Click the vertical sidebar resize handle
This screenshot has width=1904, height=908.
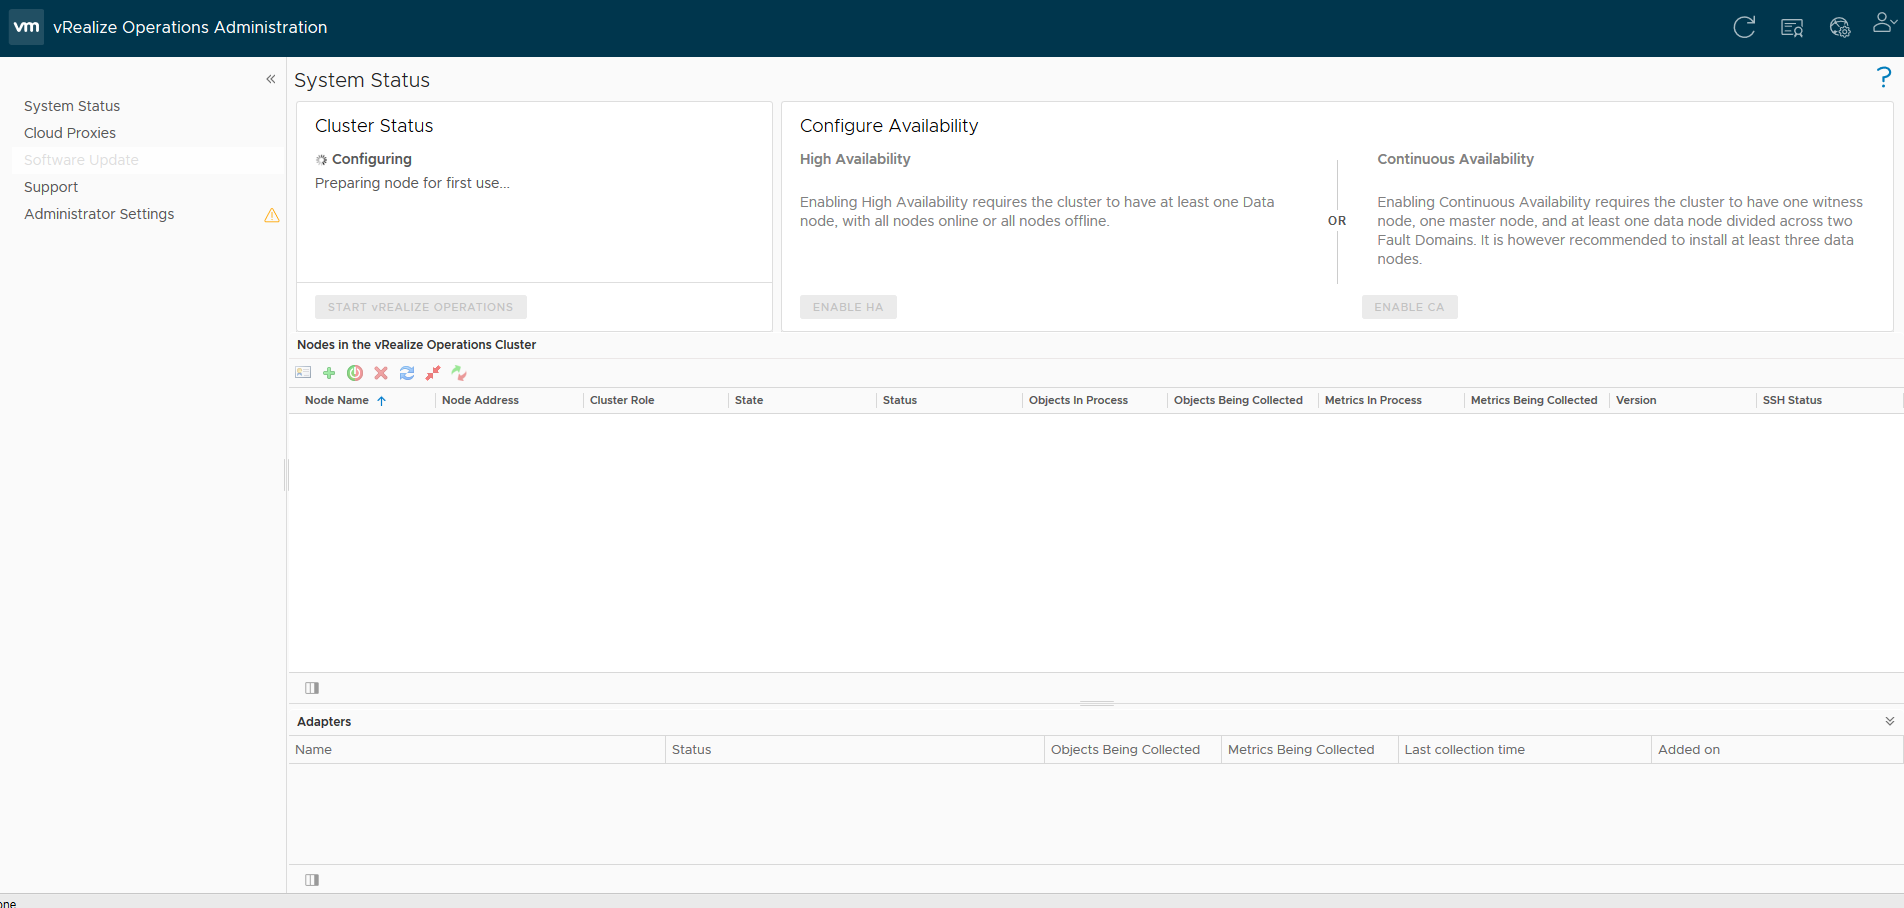click(286, 475)
